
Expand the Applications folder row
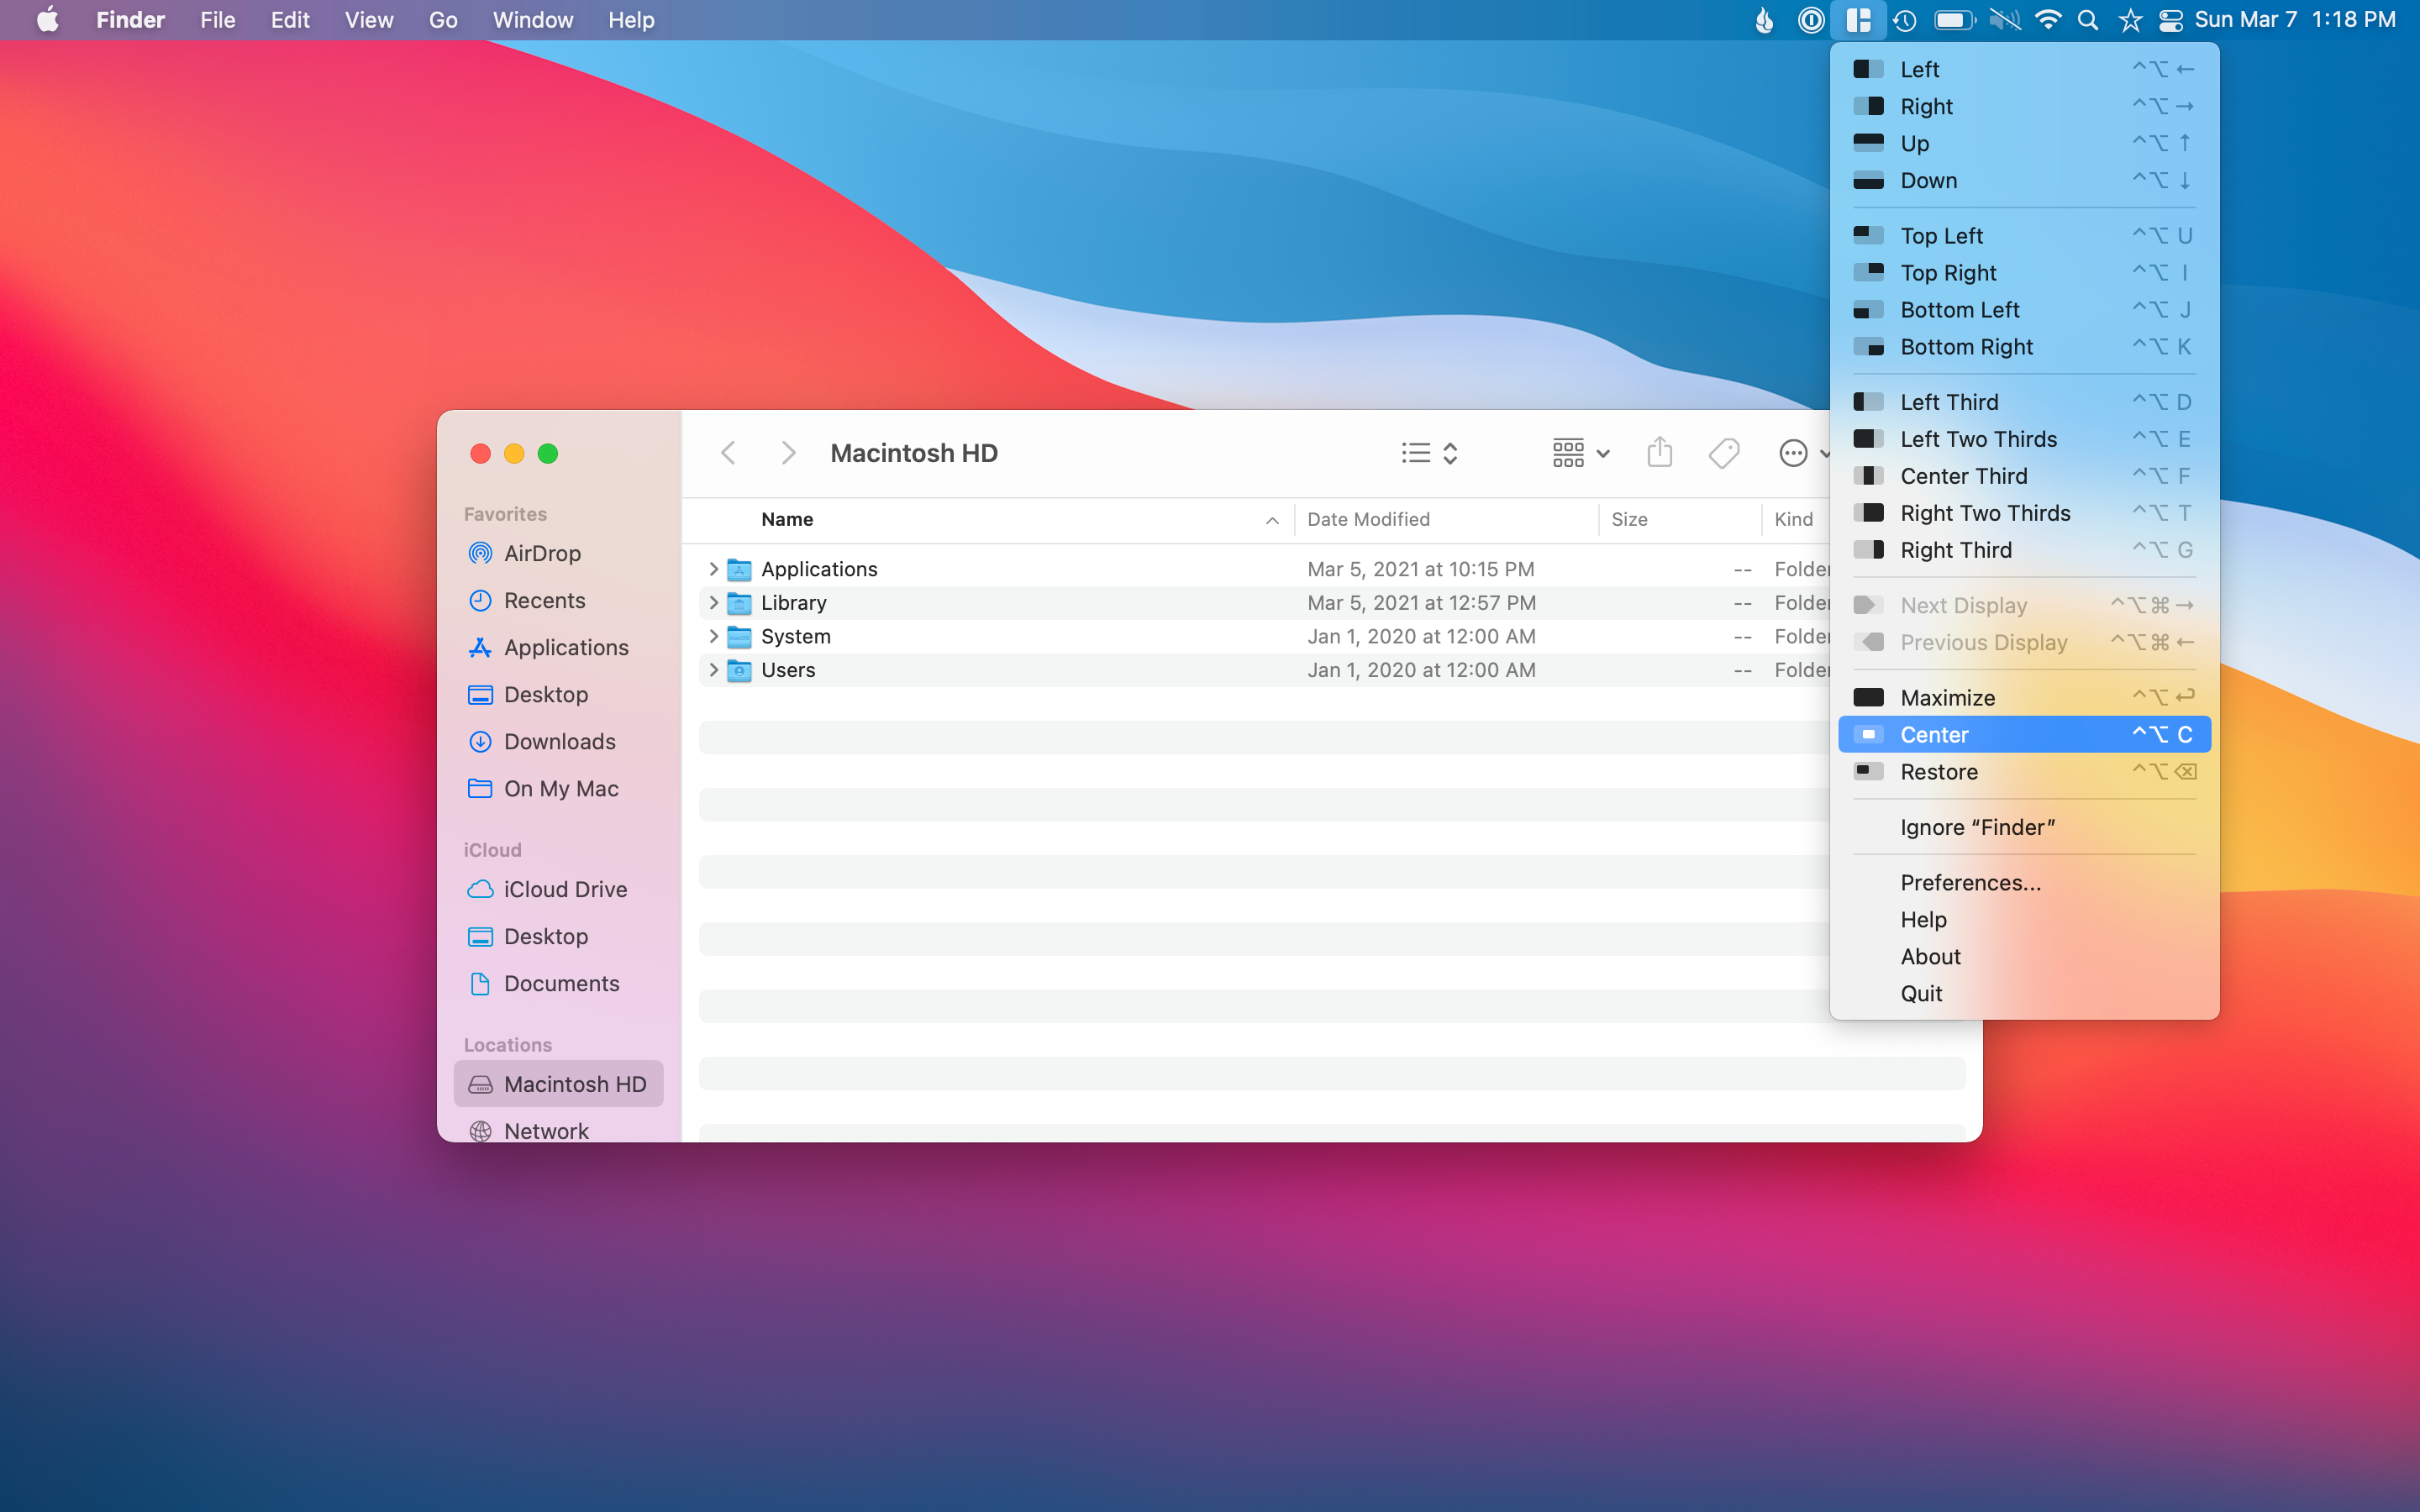713,569
